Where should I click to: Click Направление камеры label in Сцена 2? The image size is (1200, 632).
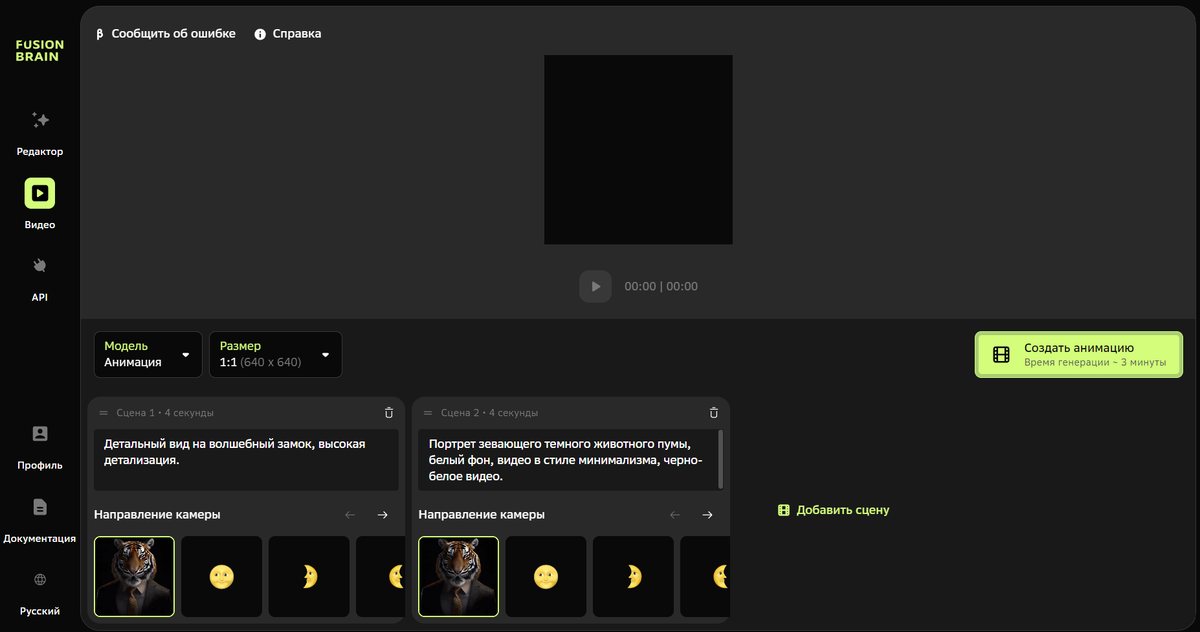[x=482, y=515]
